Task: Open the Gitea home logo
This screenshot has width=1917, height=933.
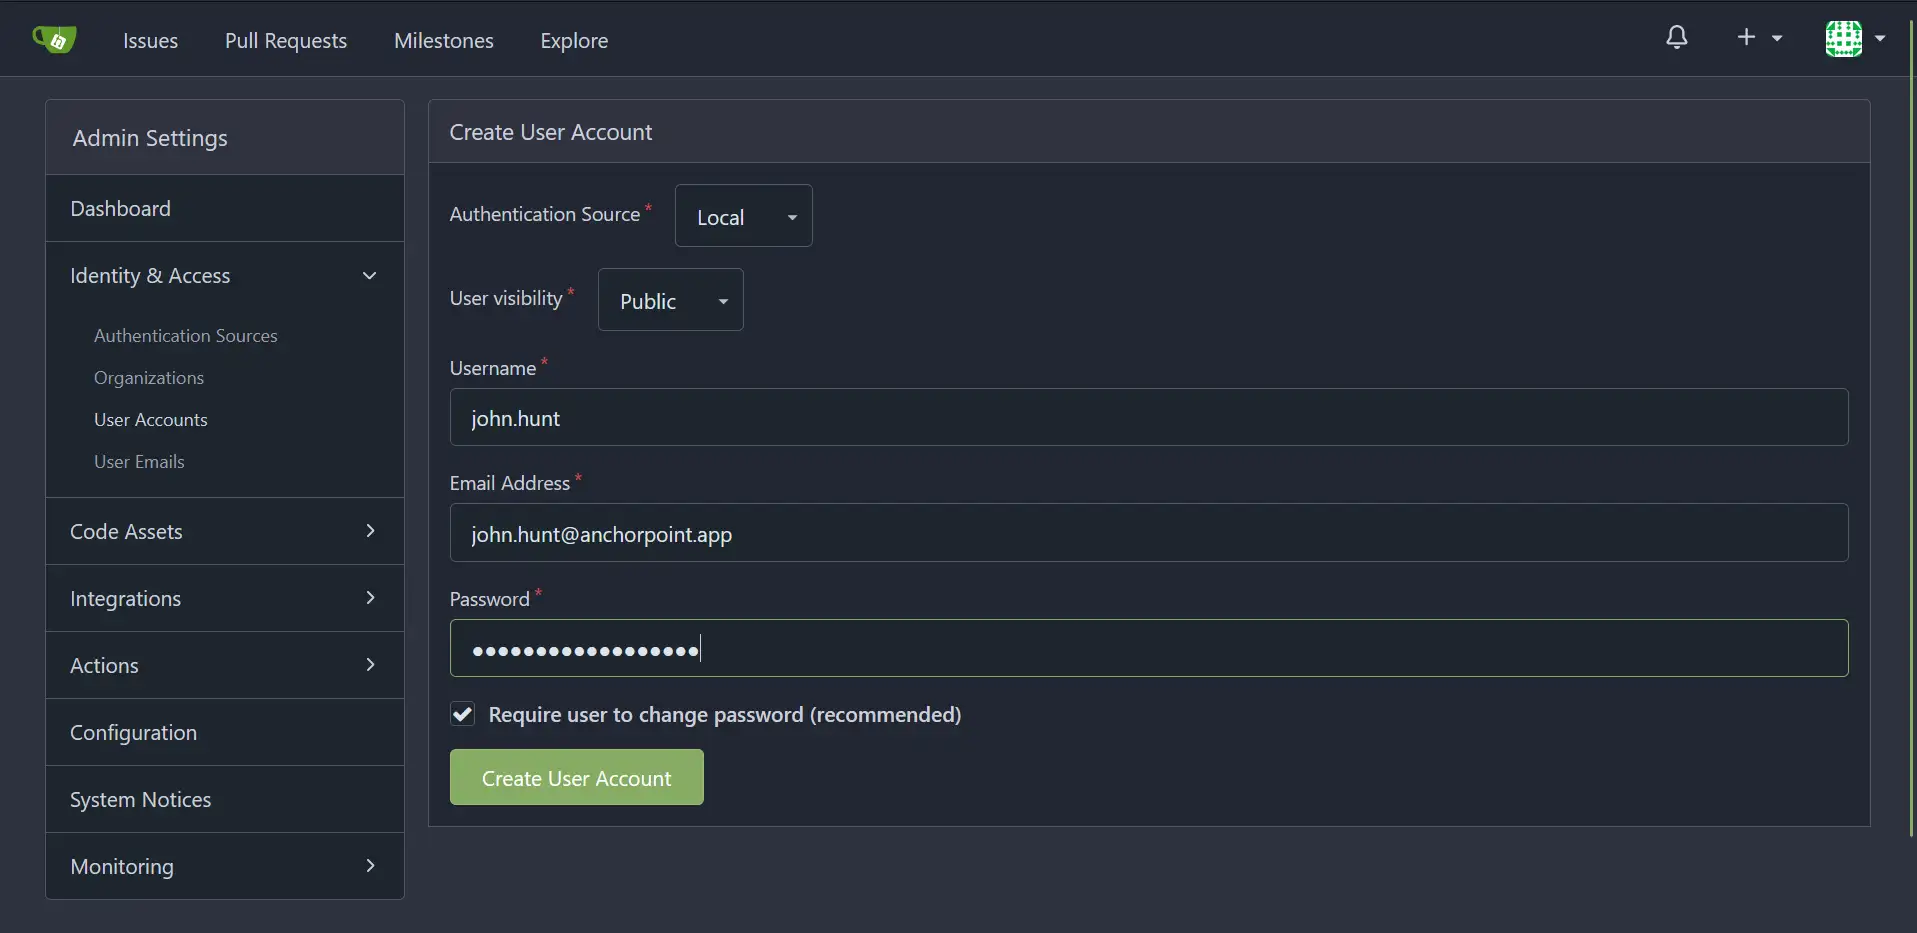Action: pyautogui.click(x=54, y=40)
